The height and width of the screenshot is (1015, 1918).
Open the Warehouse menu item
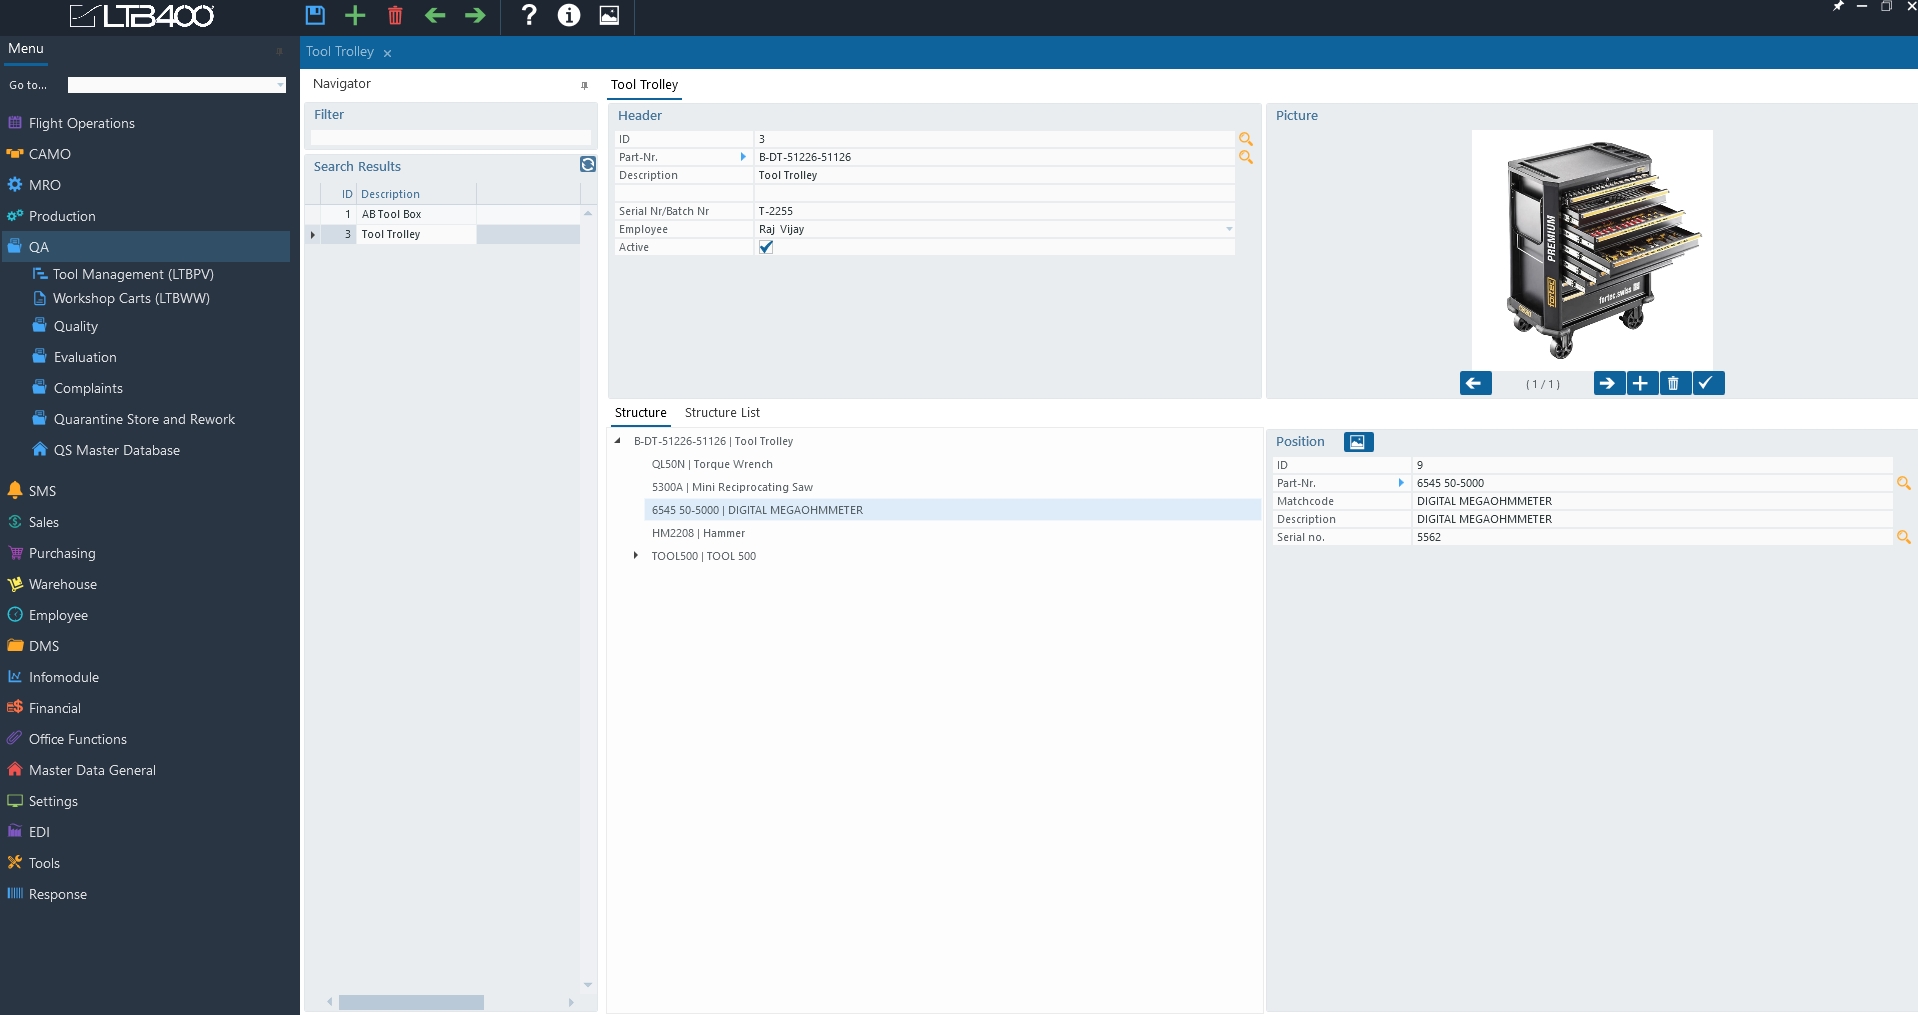pos(63,584)
